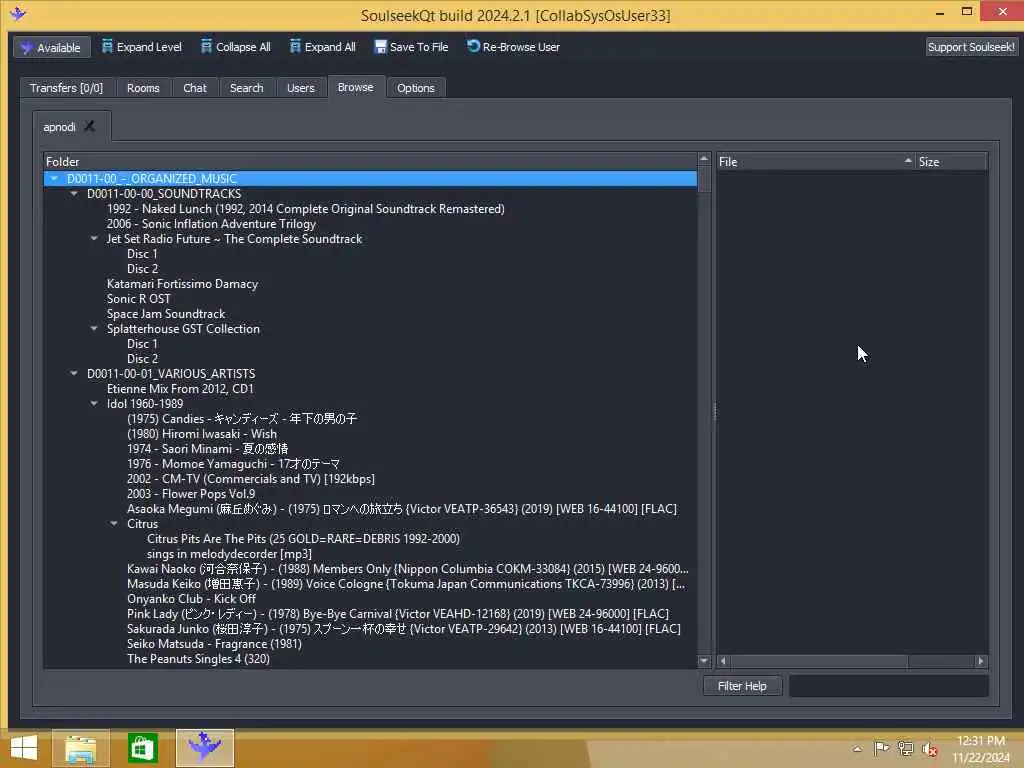Select the apnodi user tab
1024x768 pixels.
pyautogui.click(x=59, y=127)
